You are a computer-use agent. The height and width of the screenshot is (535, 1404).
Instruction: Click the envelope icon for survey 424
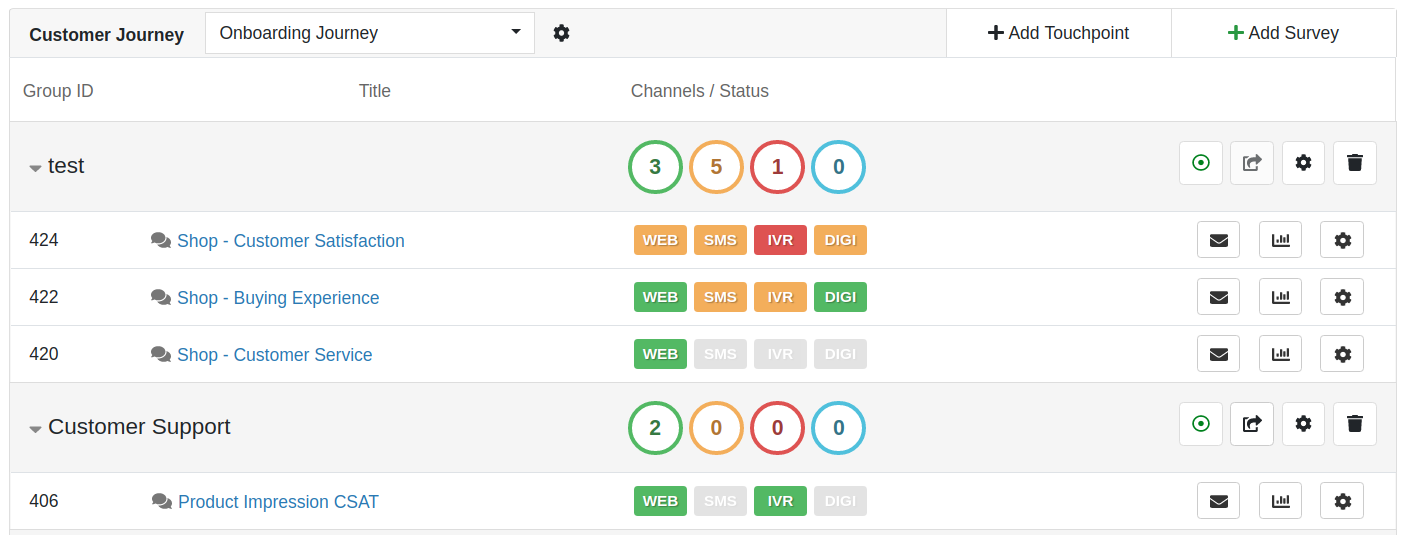(1218, 240)
